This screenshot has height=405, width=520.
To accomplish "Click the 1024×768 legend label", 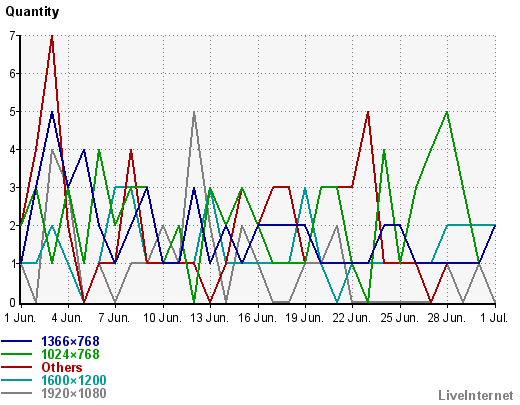I will [70, 354].
